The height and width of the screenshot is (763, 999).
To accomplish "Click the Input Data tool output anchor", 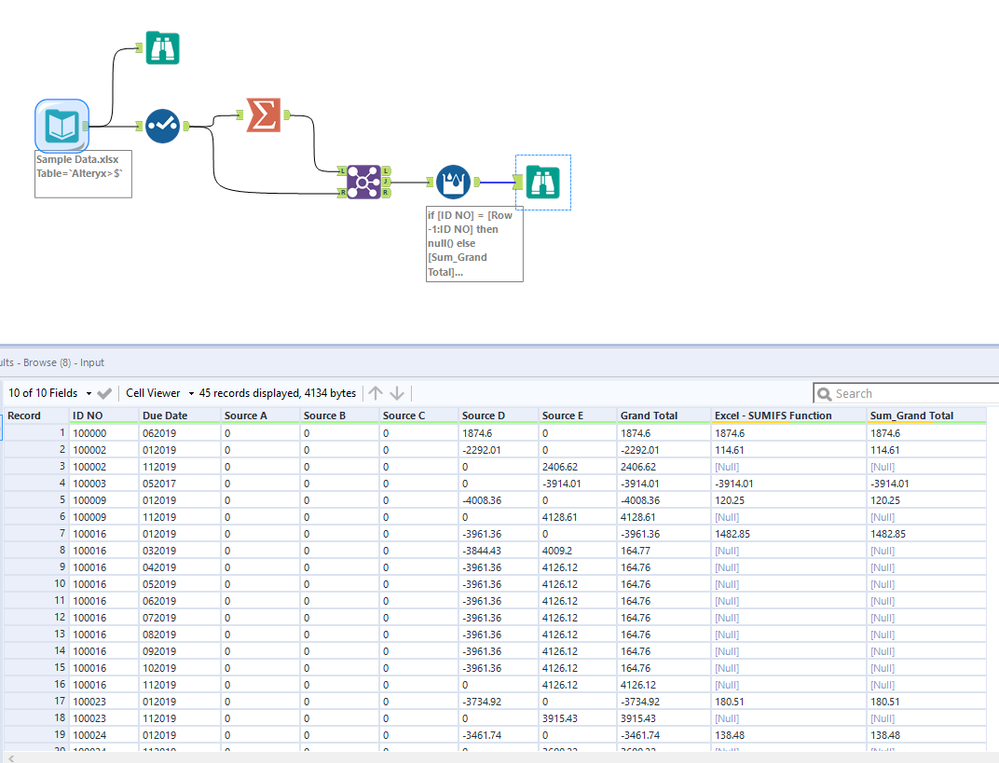I will pos(85,126).
